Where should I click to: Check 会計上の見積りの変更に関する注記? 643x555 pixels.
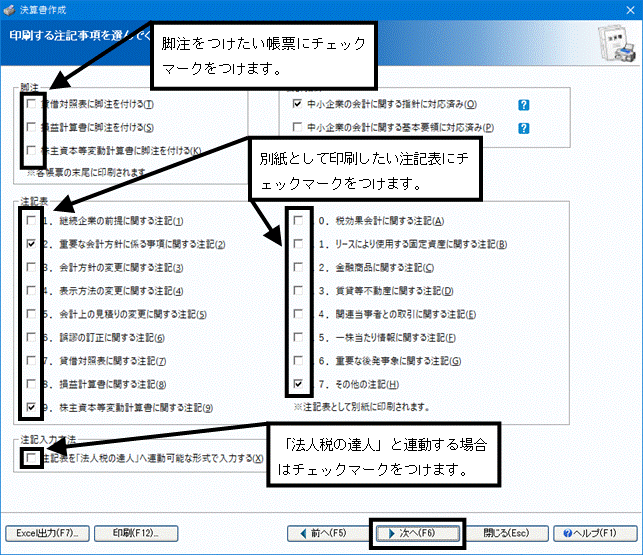click(x=31, y=314)
